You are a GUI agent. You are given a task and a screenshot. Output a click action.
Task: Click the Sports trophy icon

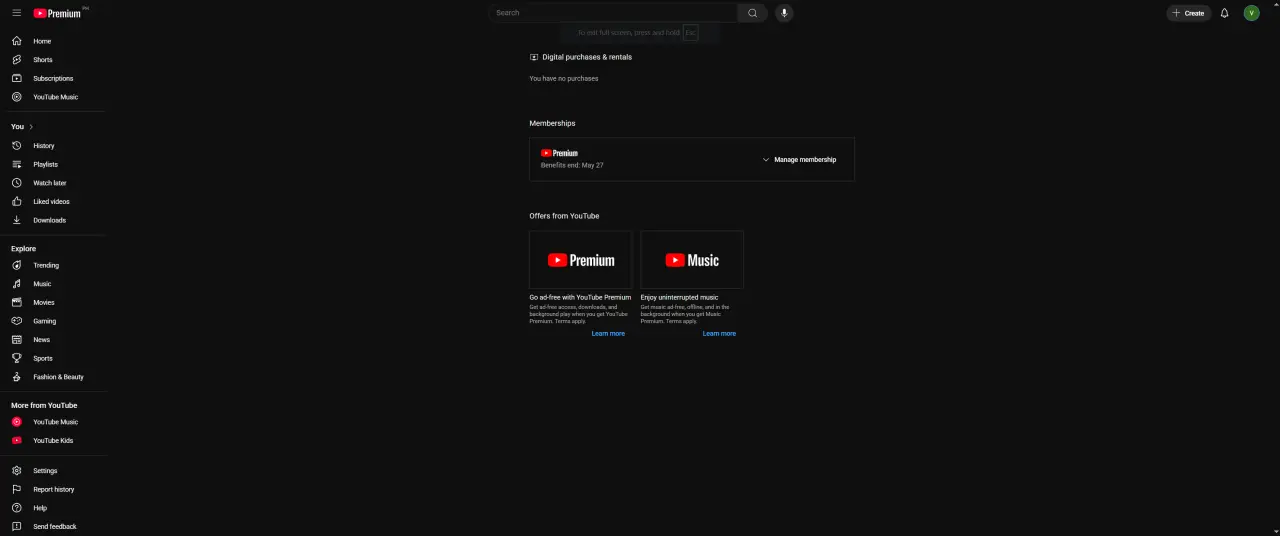pyautogui.click(x=16, y=358)
